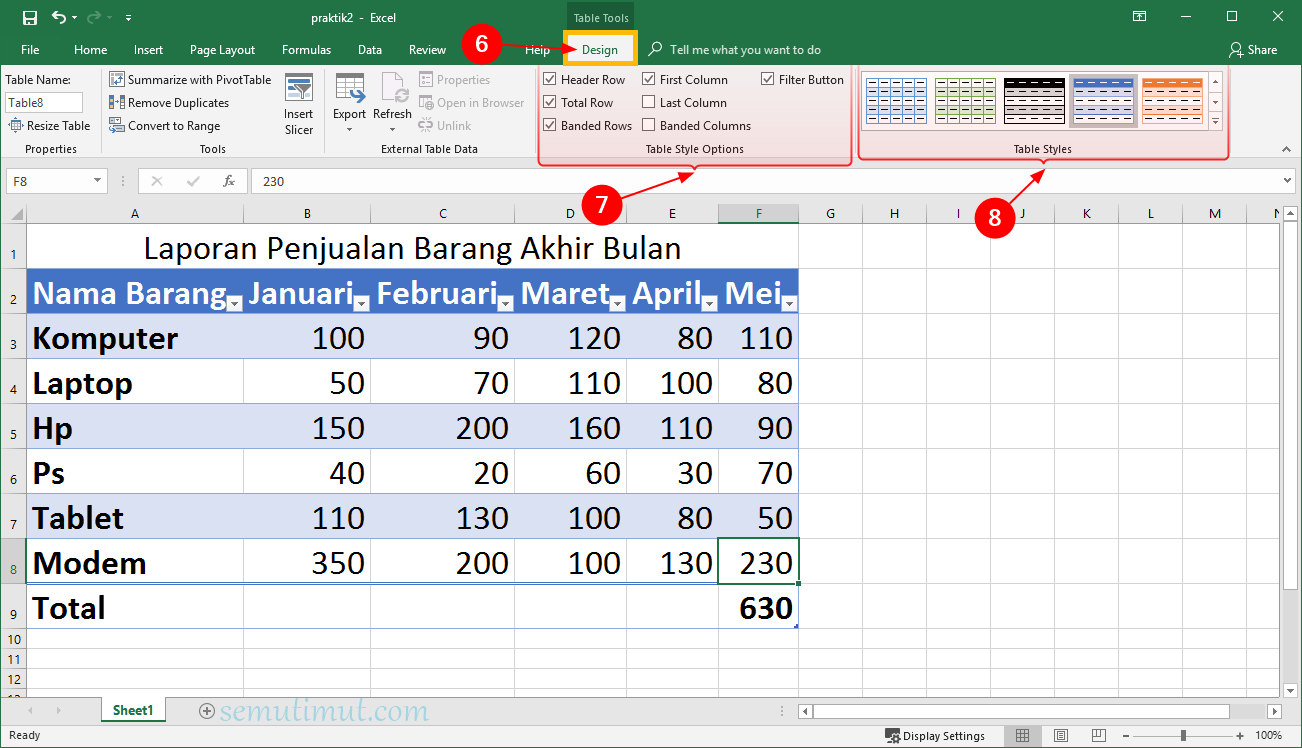1302x748 pixels.
Task: Click the Save icon in title bar
Action: 29,17
